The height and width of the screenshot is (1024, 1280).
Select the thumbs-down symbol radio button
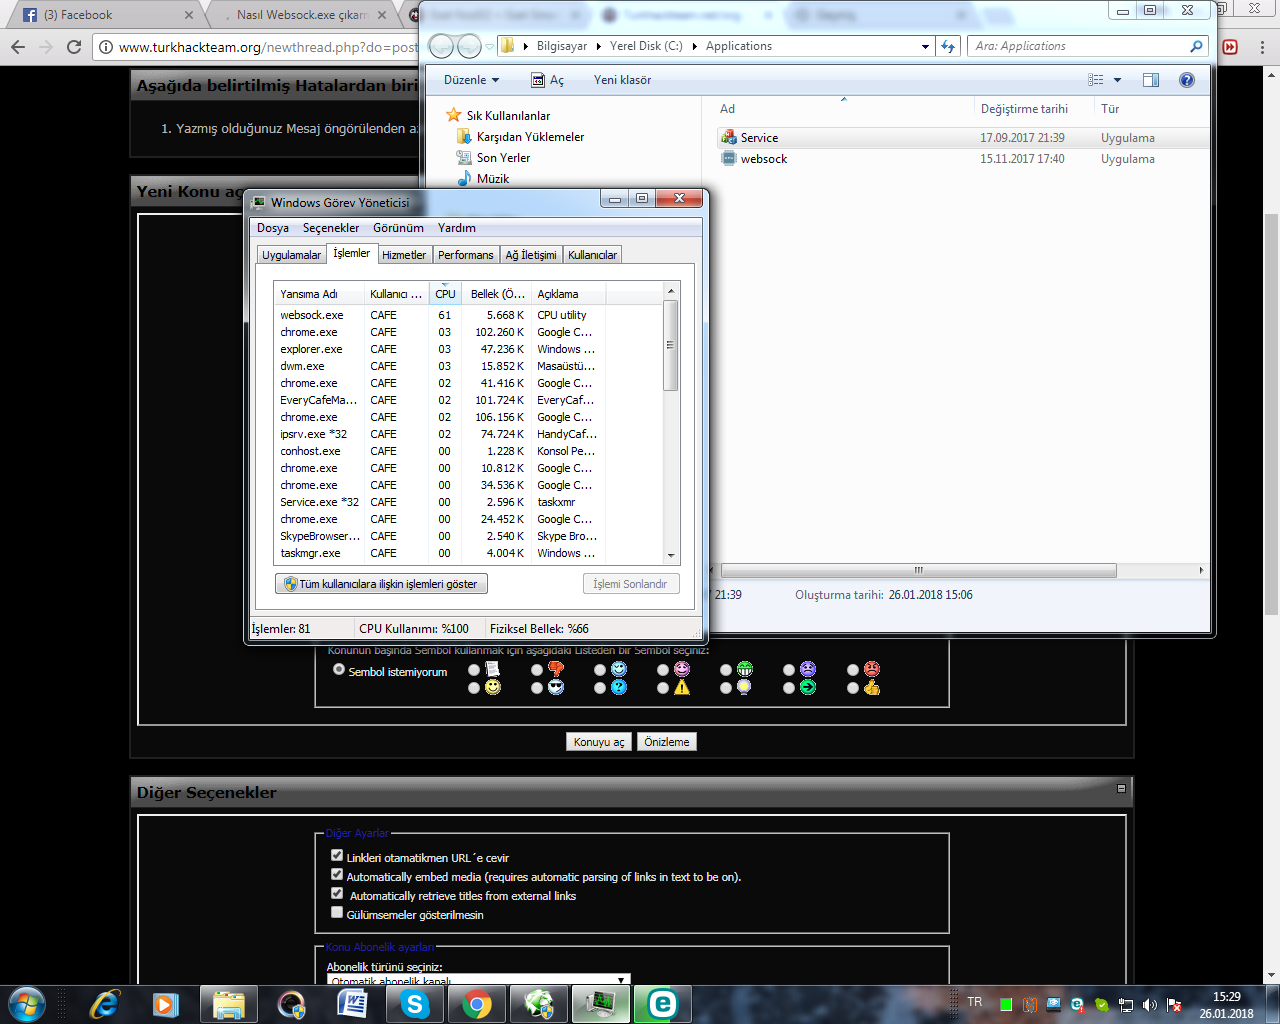(538, 670)
